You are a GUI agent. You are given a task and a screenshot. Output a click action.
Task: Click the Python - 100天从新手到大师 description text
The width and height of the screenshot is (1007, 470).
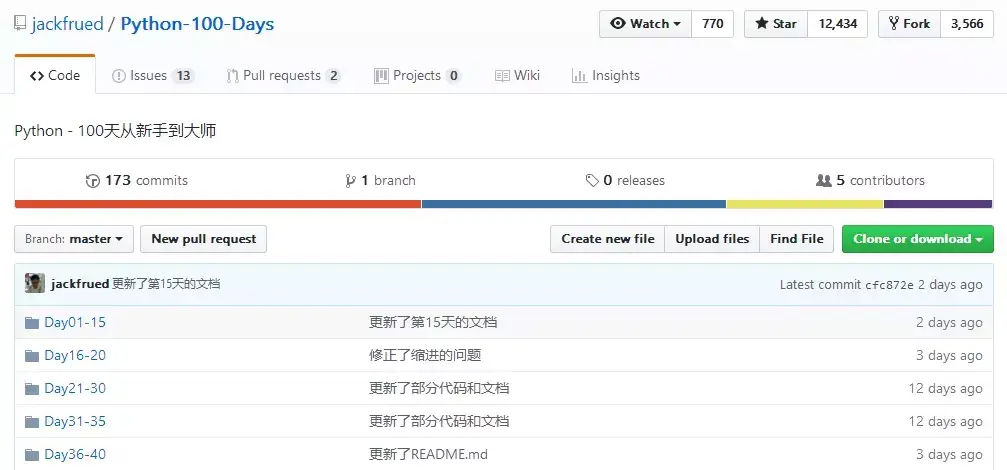click(116, 132)
